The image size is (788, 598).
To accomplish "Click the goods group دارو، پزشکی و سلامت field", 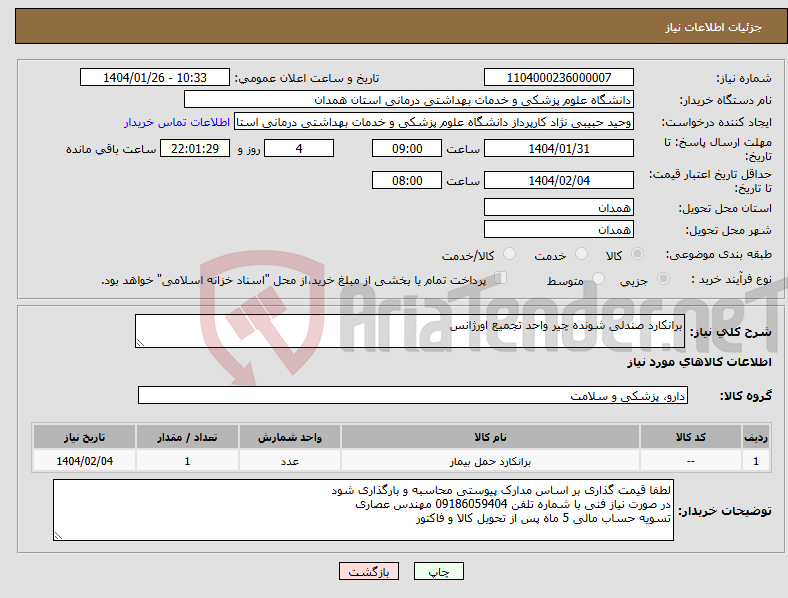I will tap(413, 395).
